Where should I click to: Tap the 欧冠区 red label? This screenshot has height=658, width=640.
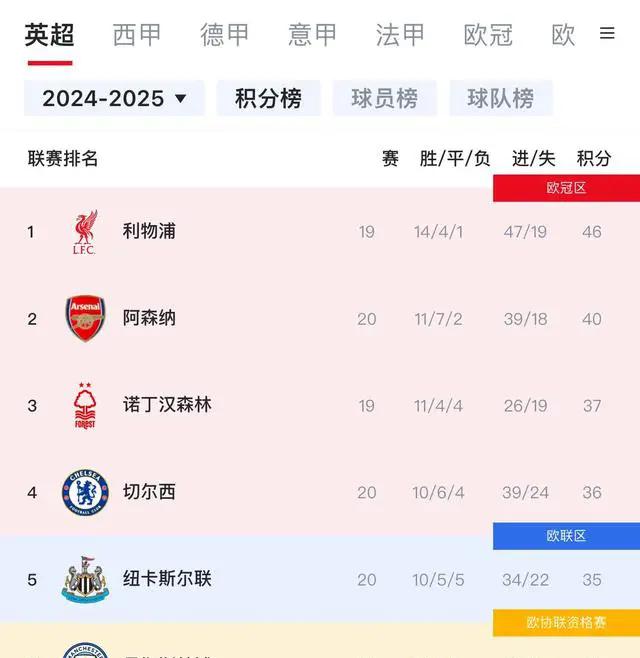tap(566, 188)
